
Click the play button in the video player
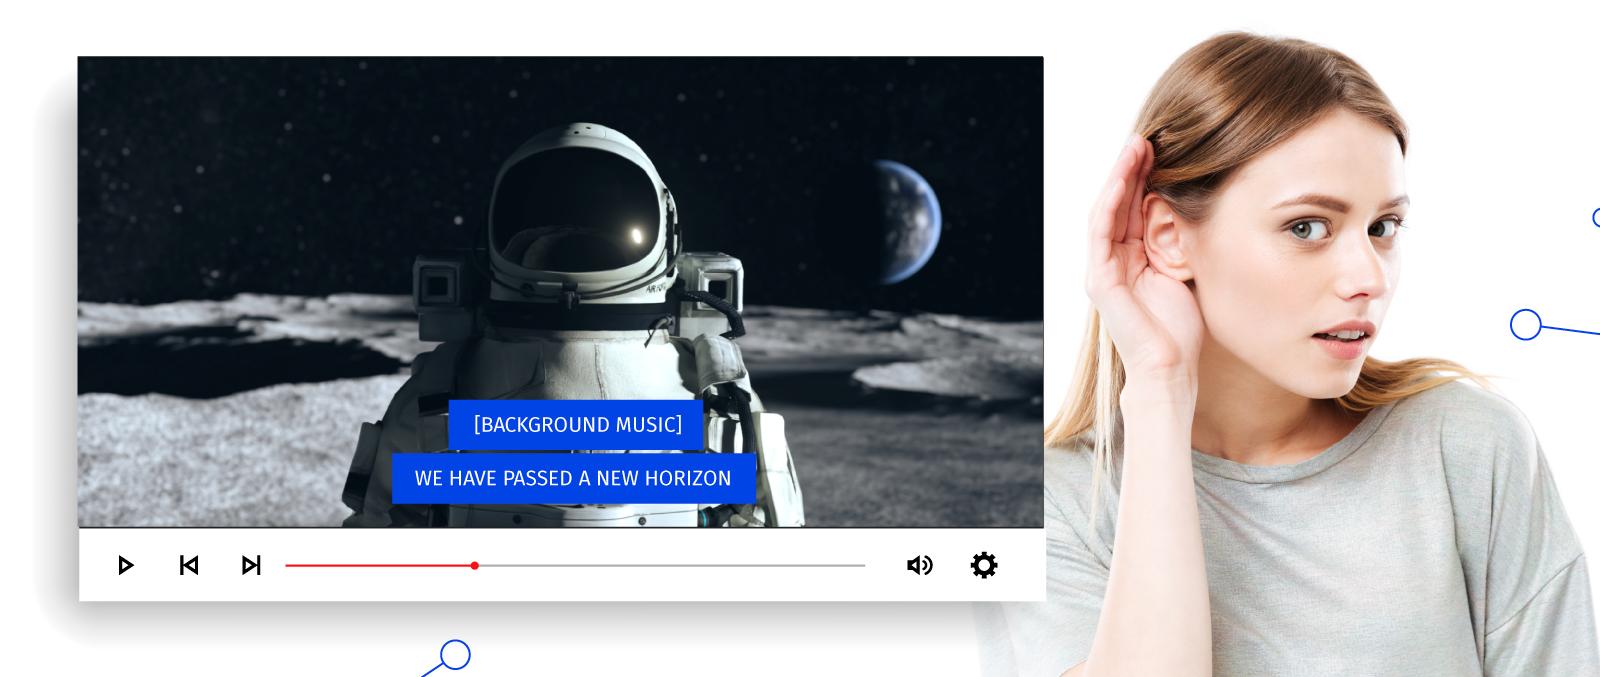125,565
